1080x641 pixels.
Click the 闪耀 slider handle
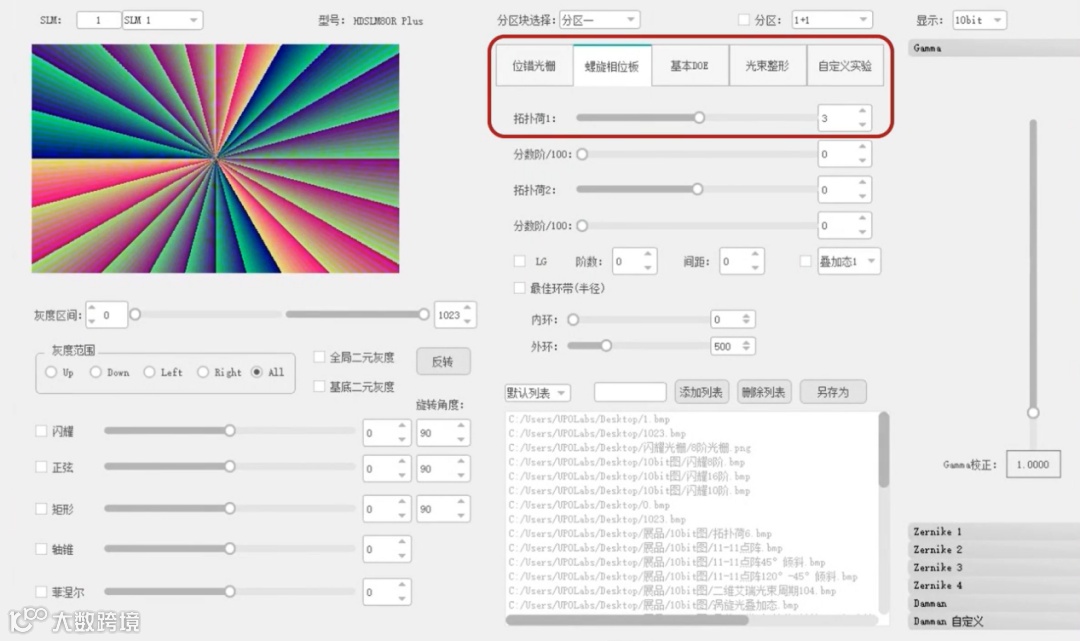pos(229,430)
